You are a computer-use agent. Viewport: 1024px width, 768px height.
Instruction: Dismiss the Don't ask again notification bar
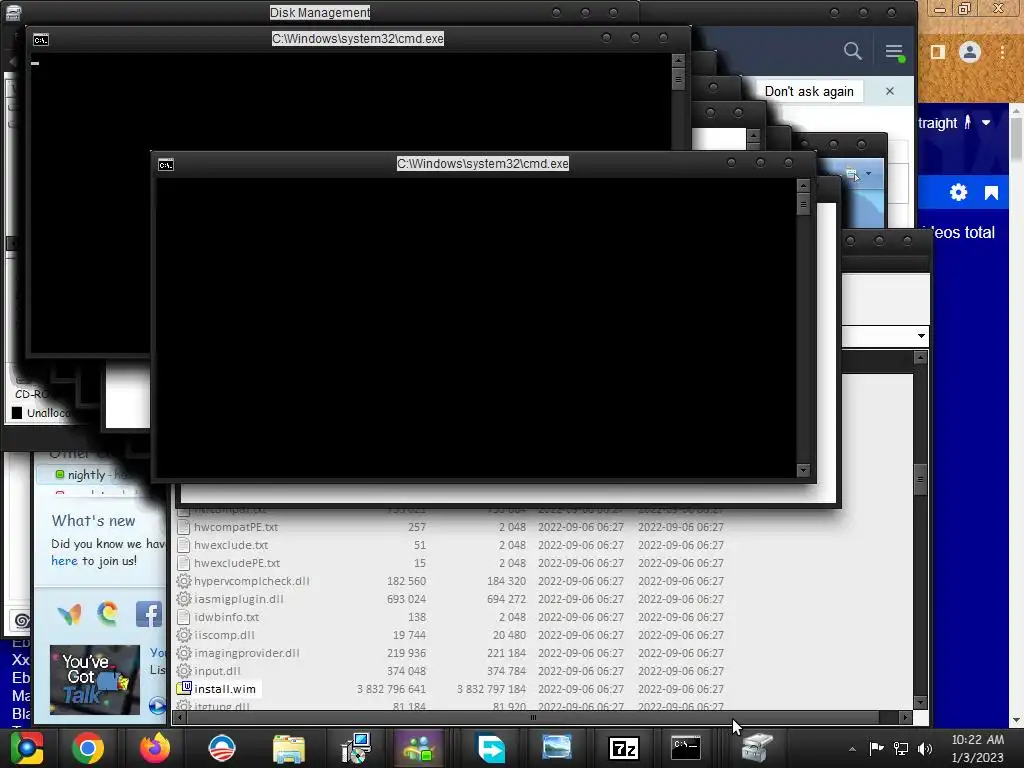click(889, 91)
